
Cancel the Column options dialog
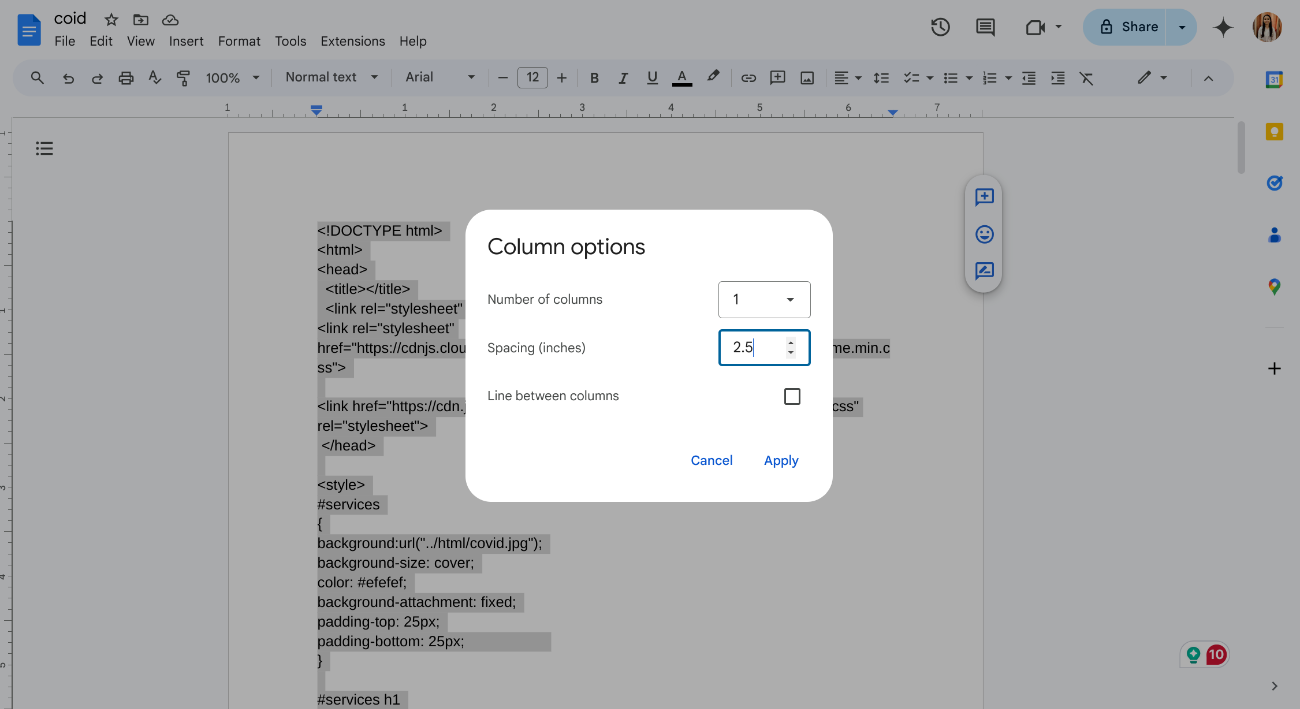pos(711,460)
